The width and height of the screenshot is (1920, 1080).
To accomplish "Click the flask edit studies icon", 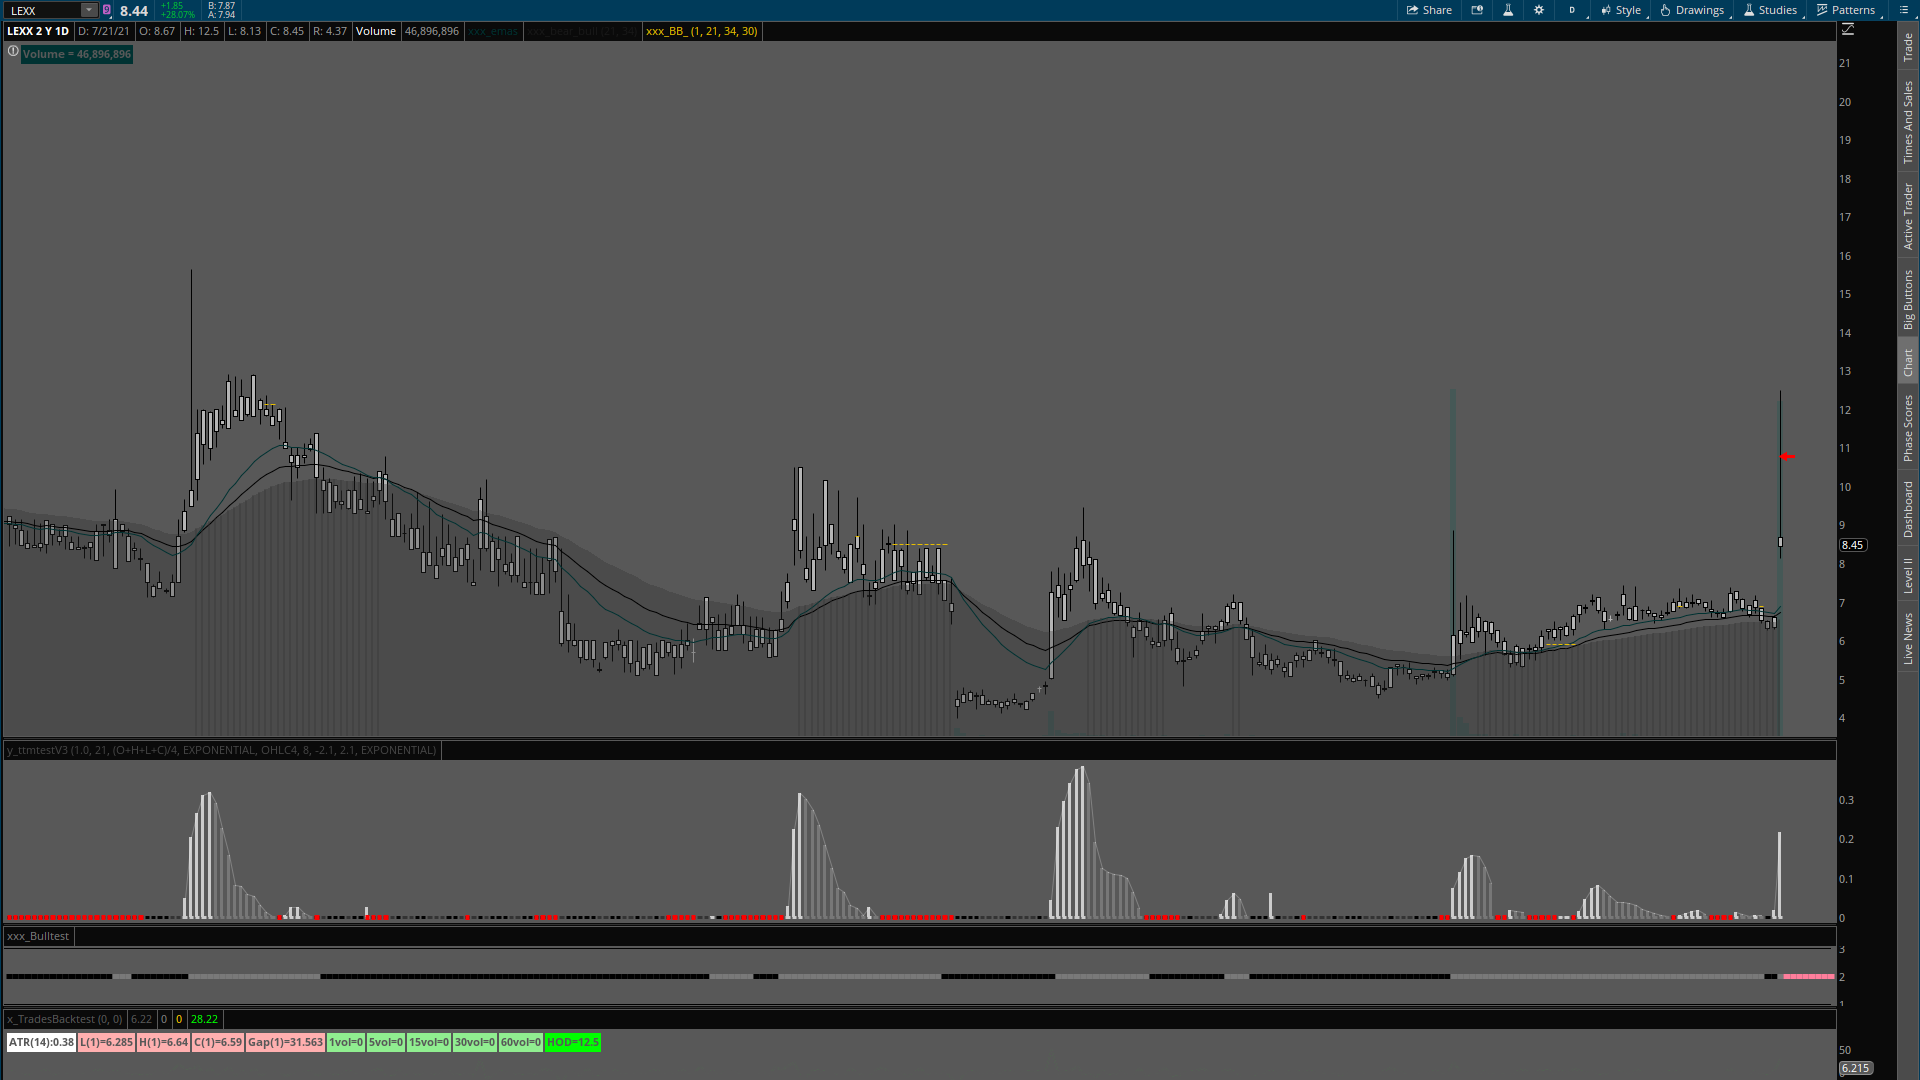I will tap(1508, 10).
